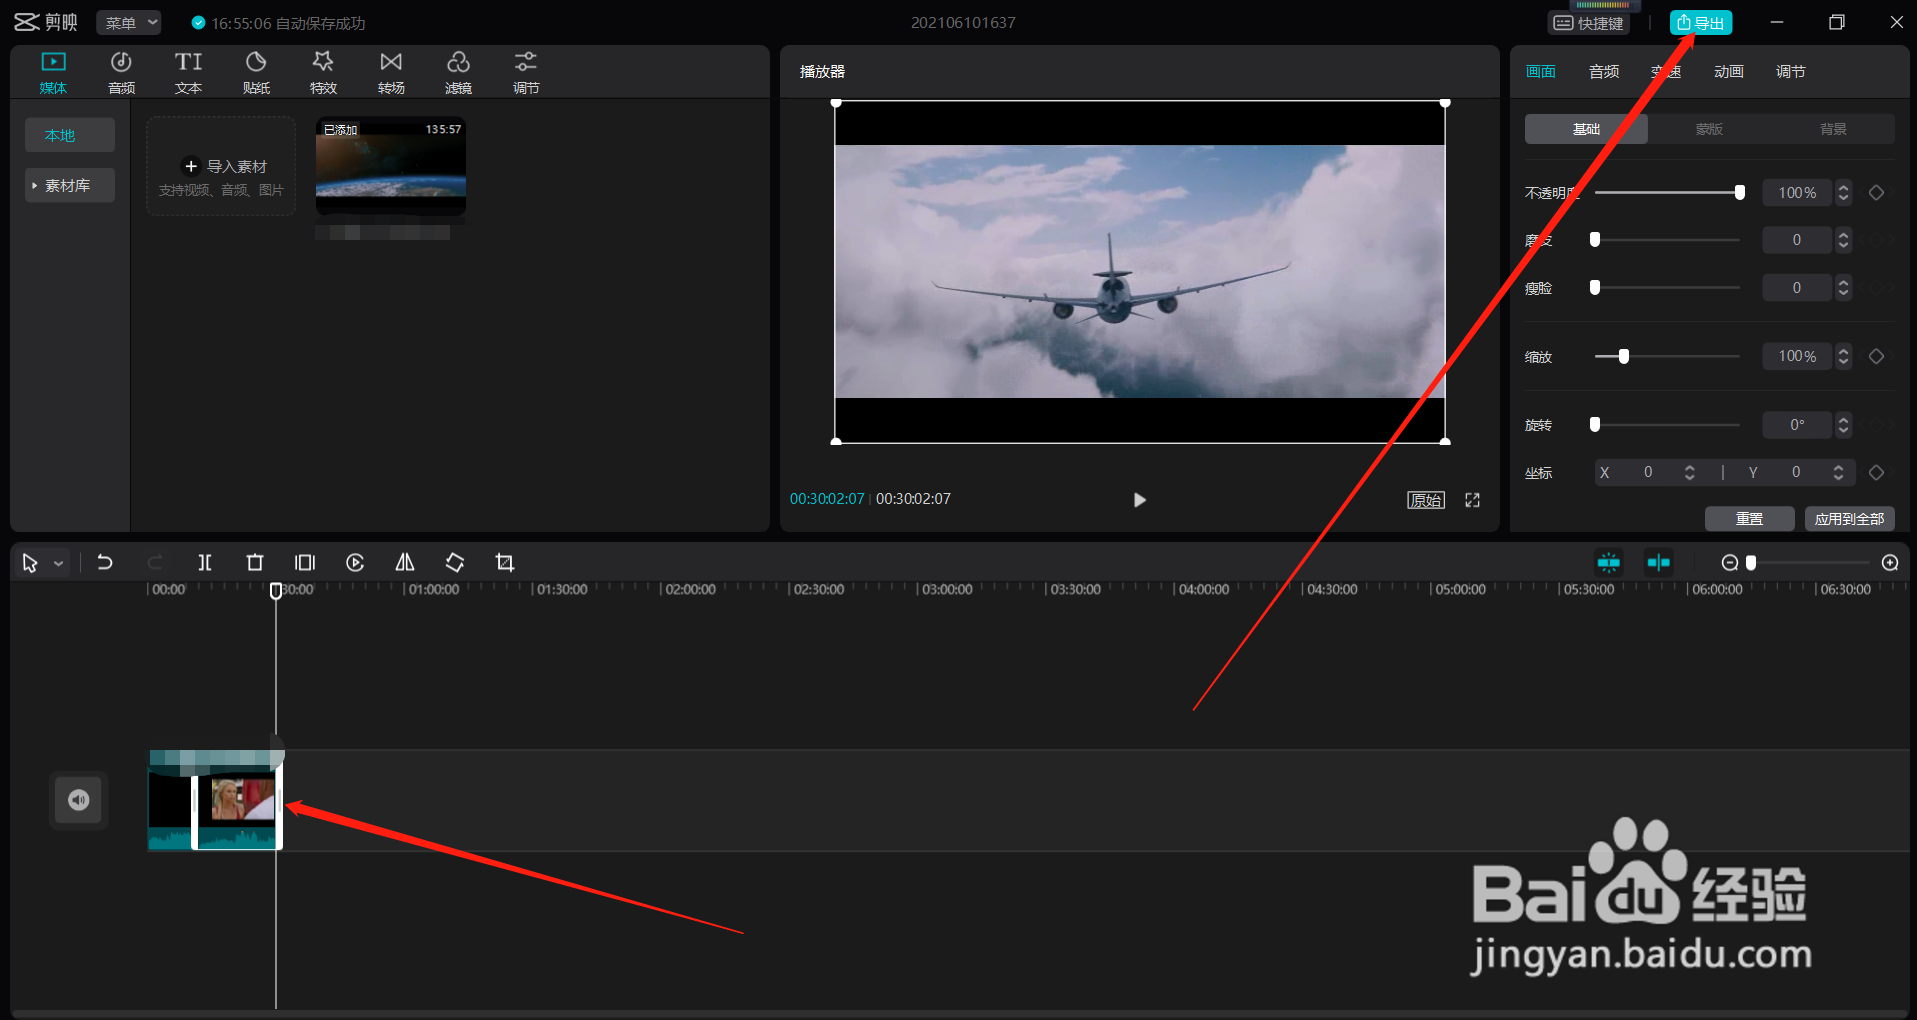Screen dimensions: 1917x1020
Task: Click the 不透明度 opacity slider
Action: coord(1668,193)
